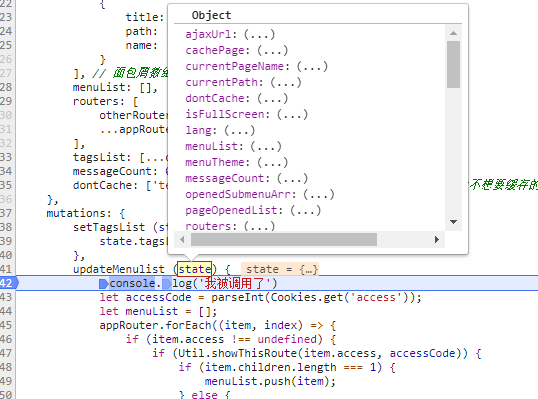
Task: Click 'routers: [' on line 29
Action: (105, 101)
